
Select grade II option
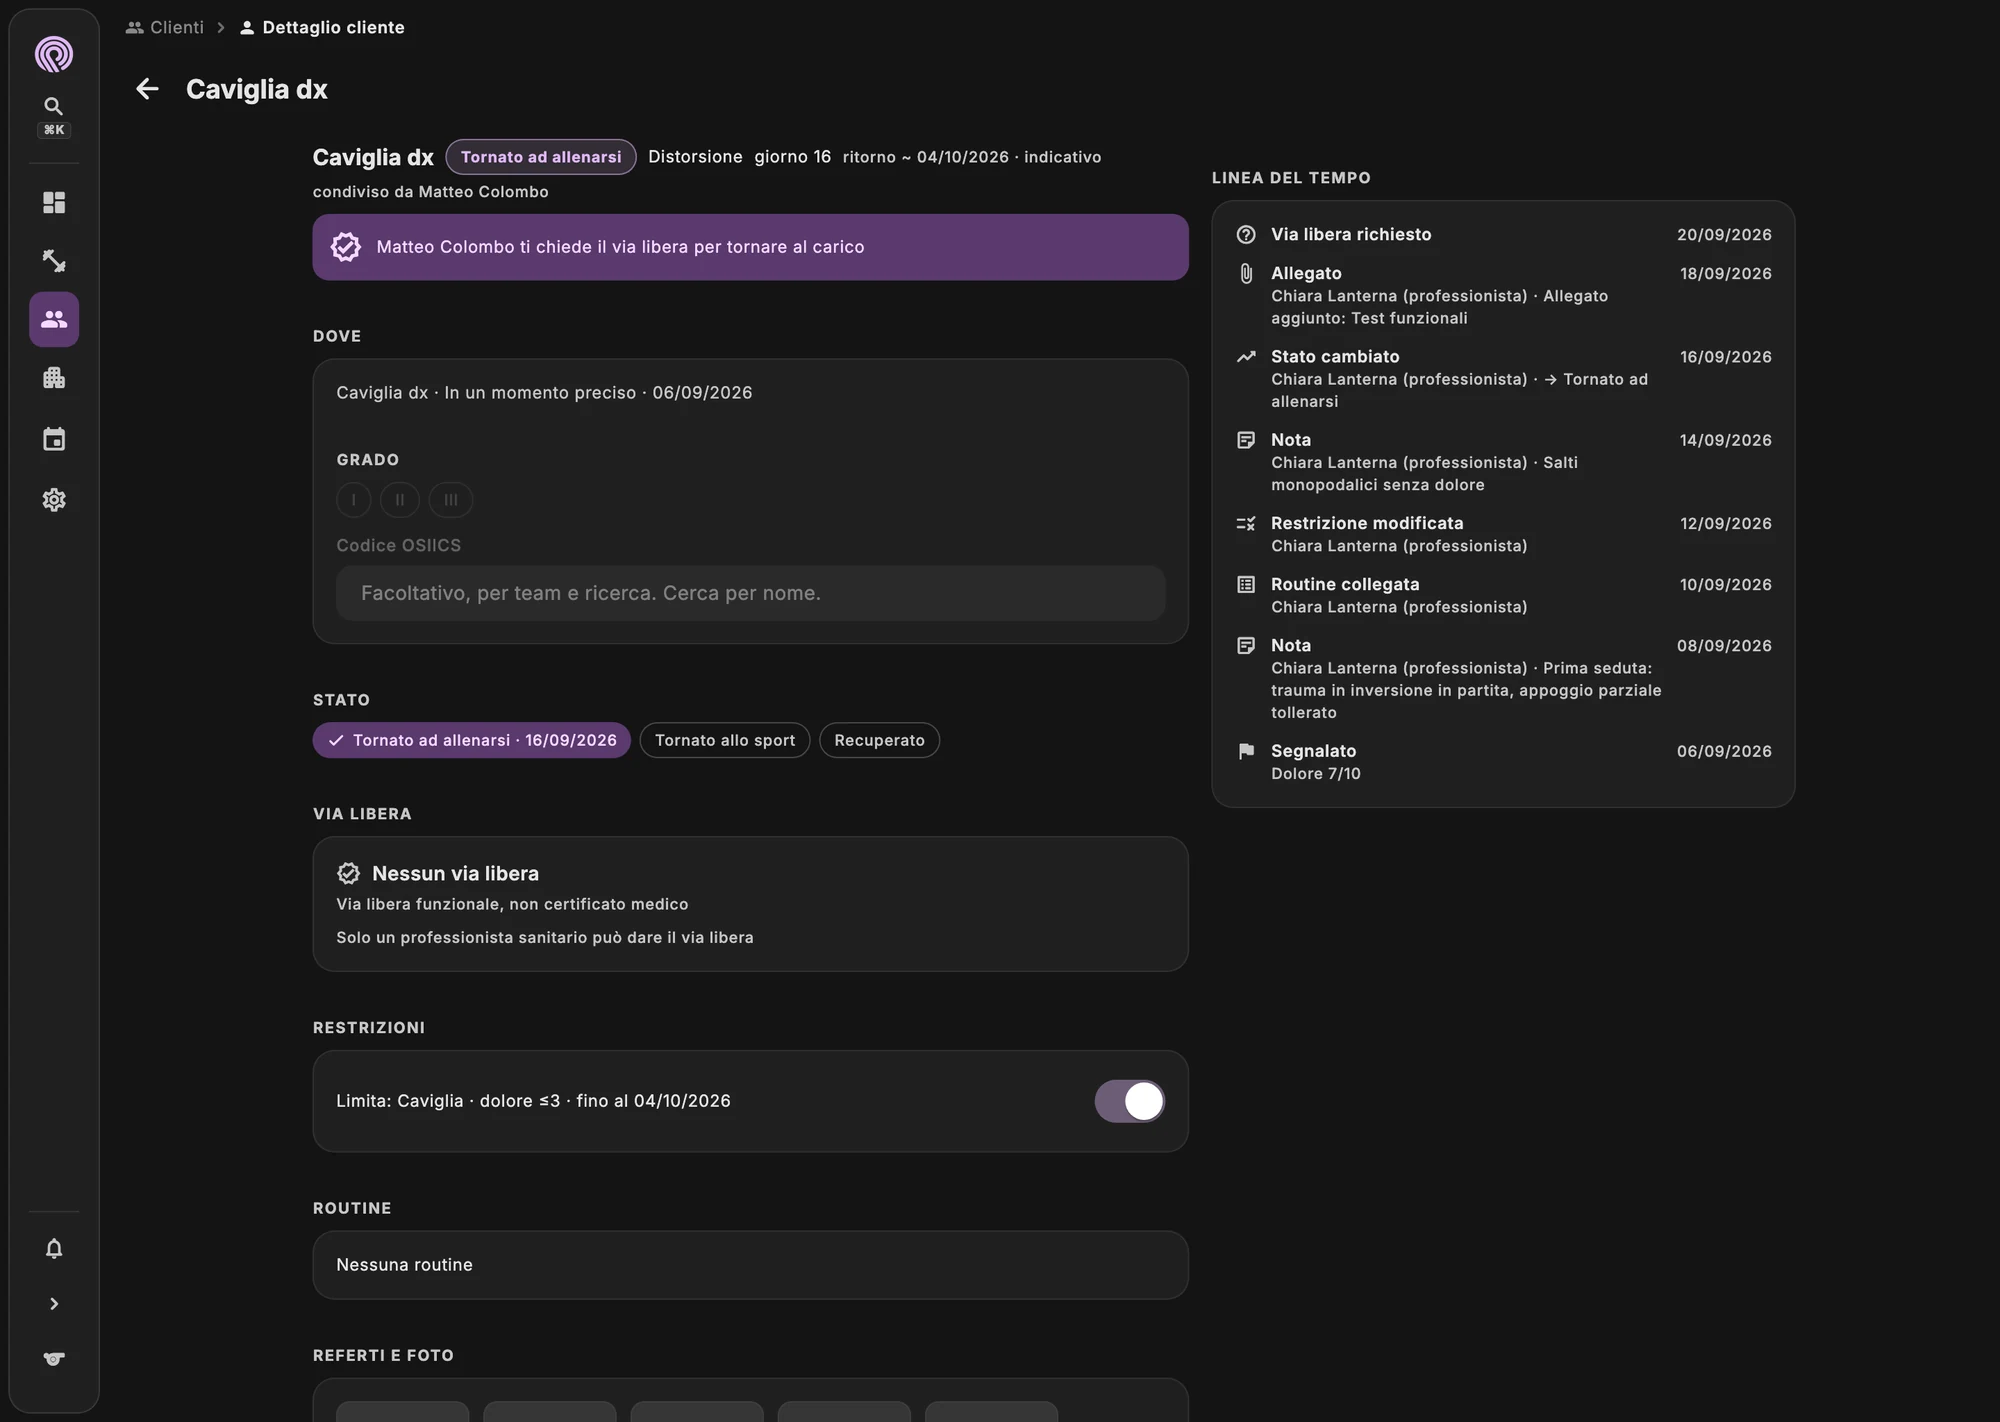(x=400, y=500)
